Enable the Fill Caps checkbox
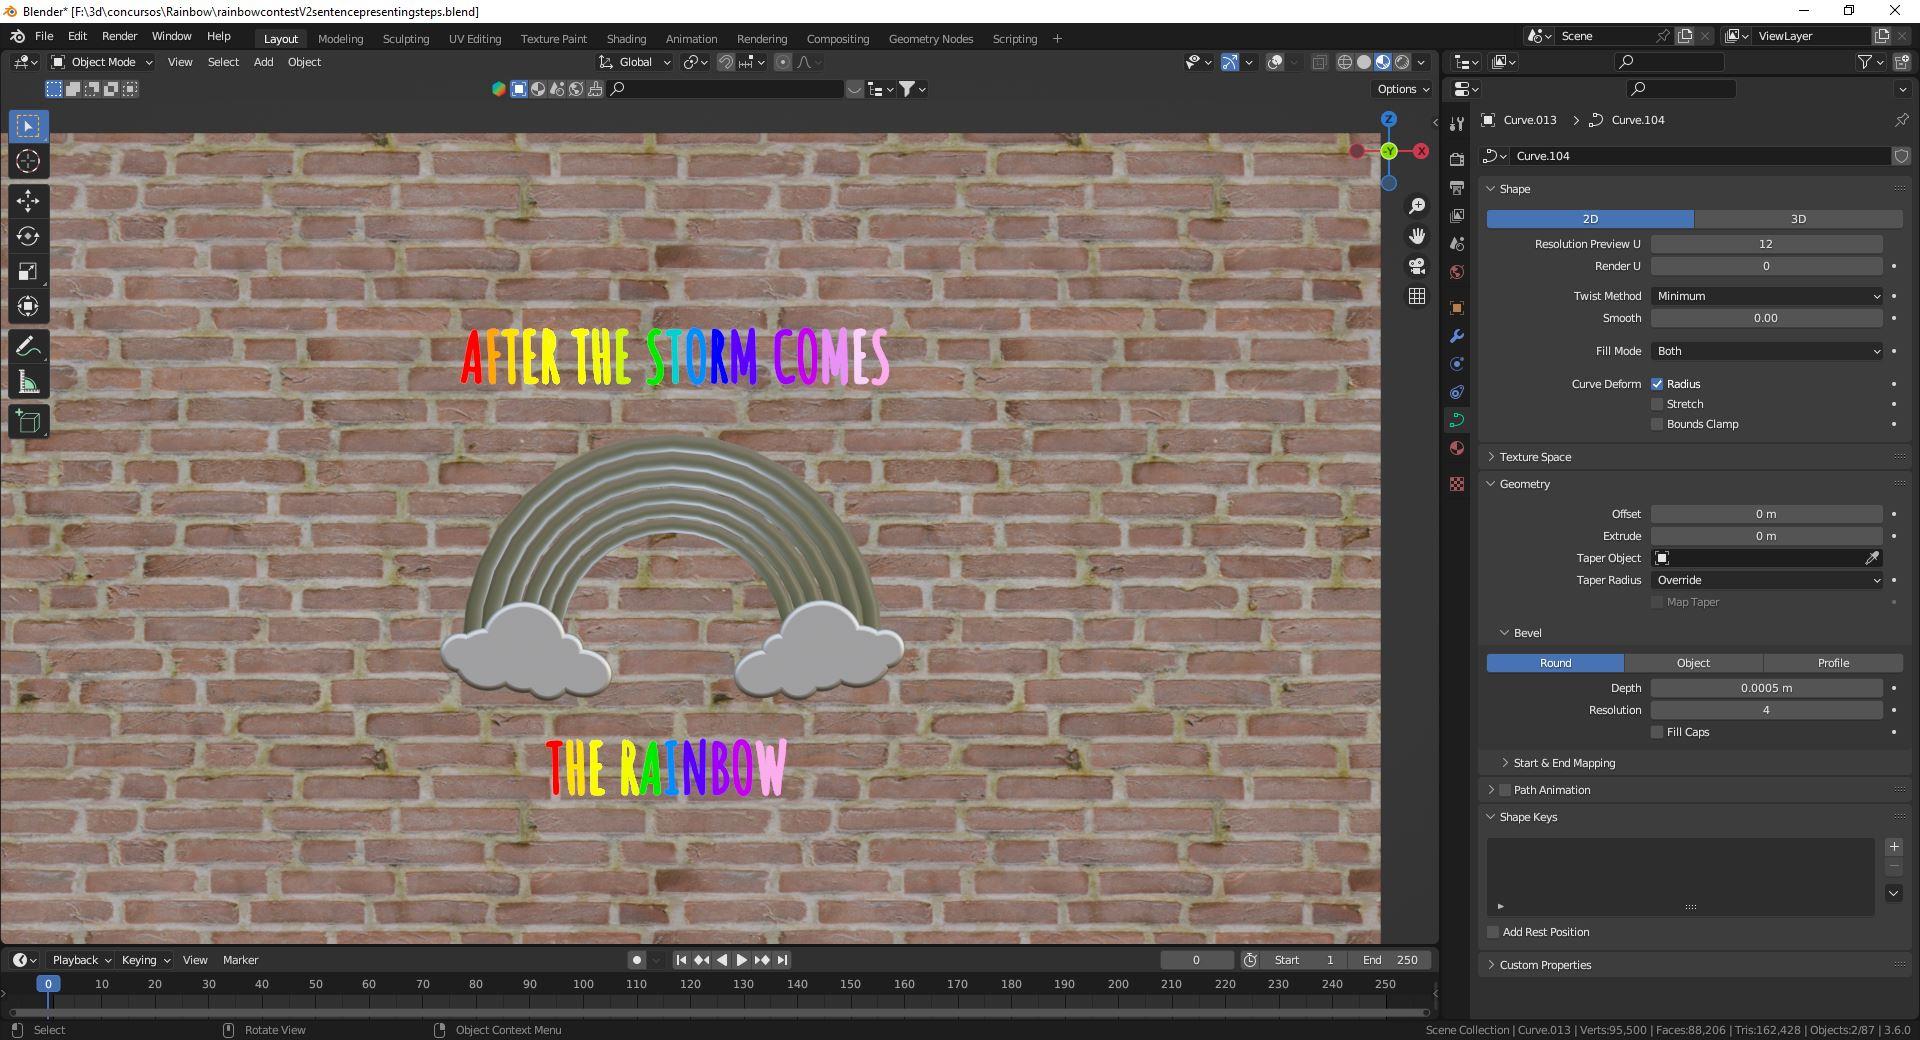 tap(1657, 732)
